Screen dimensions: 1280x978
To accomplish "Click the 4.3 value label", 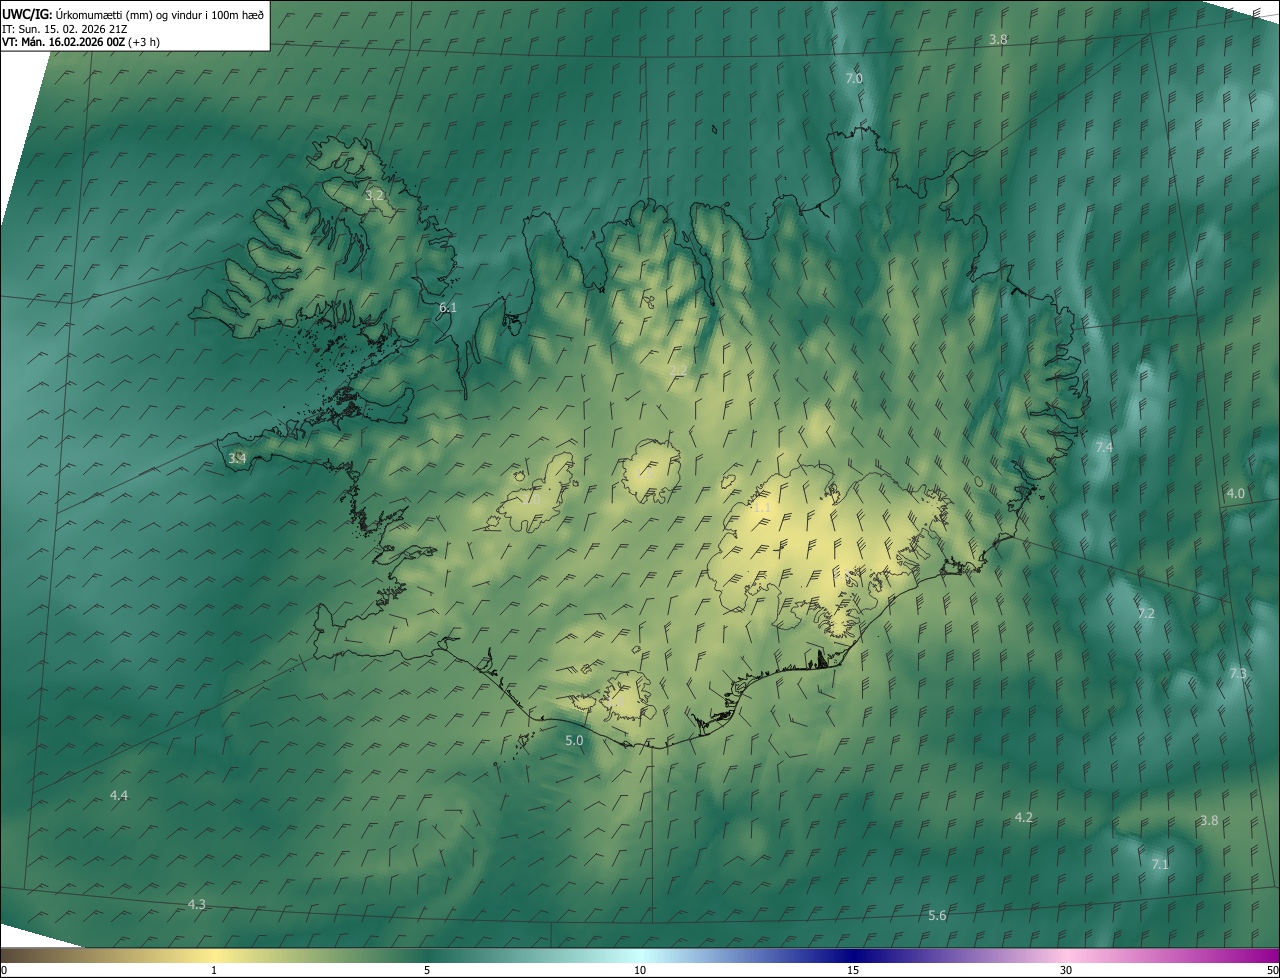I will click(197, 904).
